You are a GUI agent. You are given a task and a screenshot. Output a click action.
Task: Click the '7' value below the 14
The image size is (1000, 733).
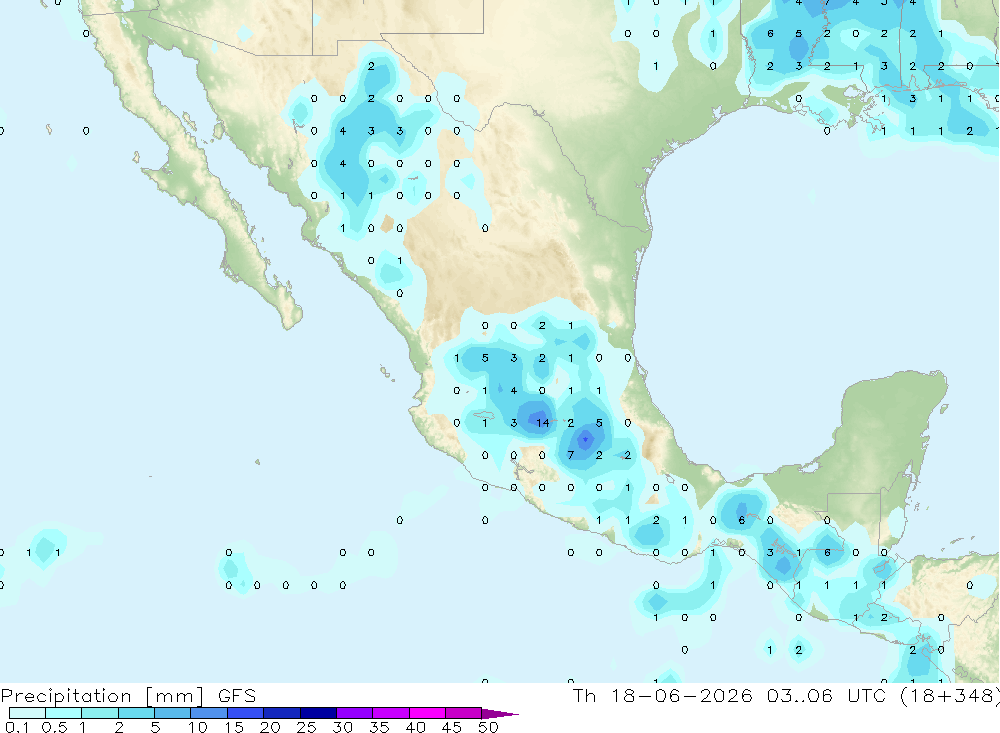pyautogui.click(x=571, y=455)
